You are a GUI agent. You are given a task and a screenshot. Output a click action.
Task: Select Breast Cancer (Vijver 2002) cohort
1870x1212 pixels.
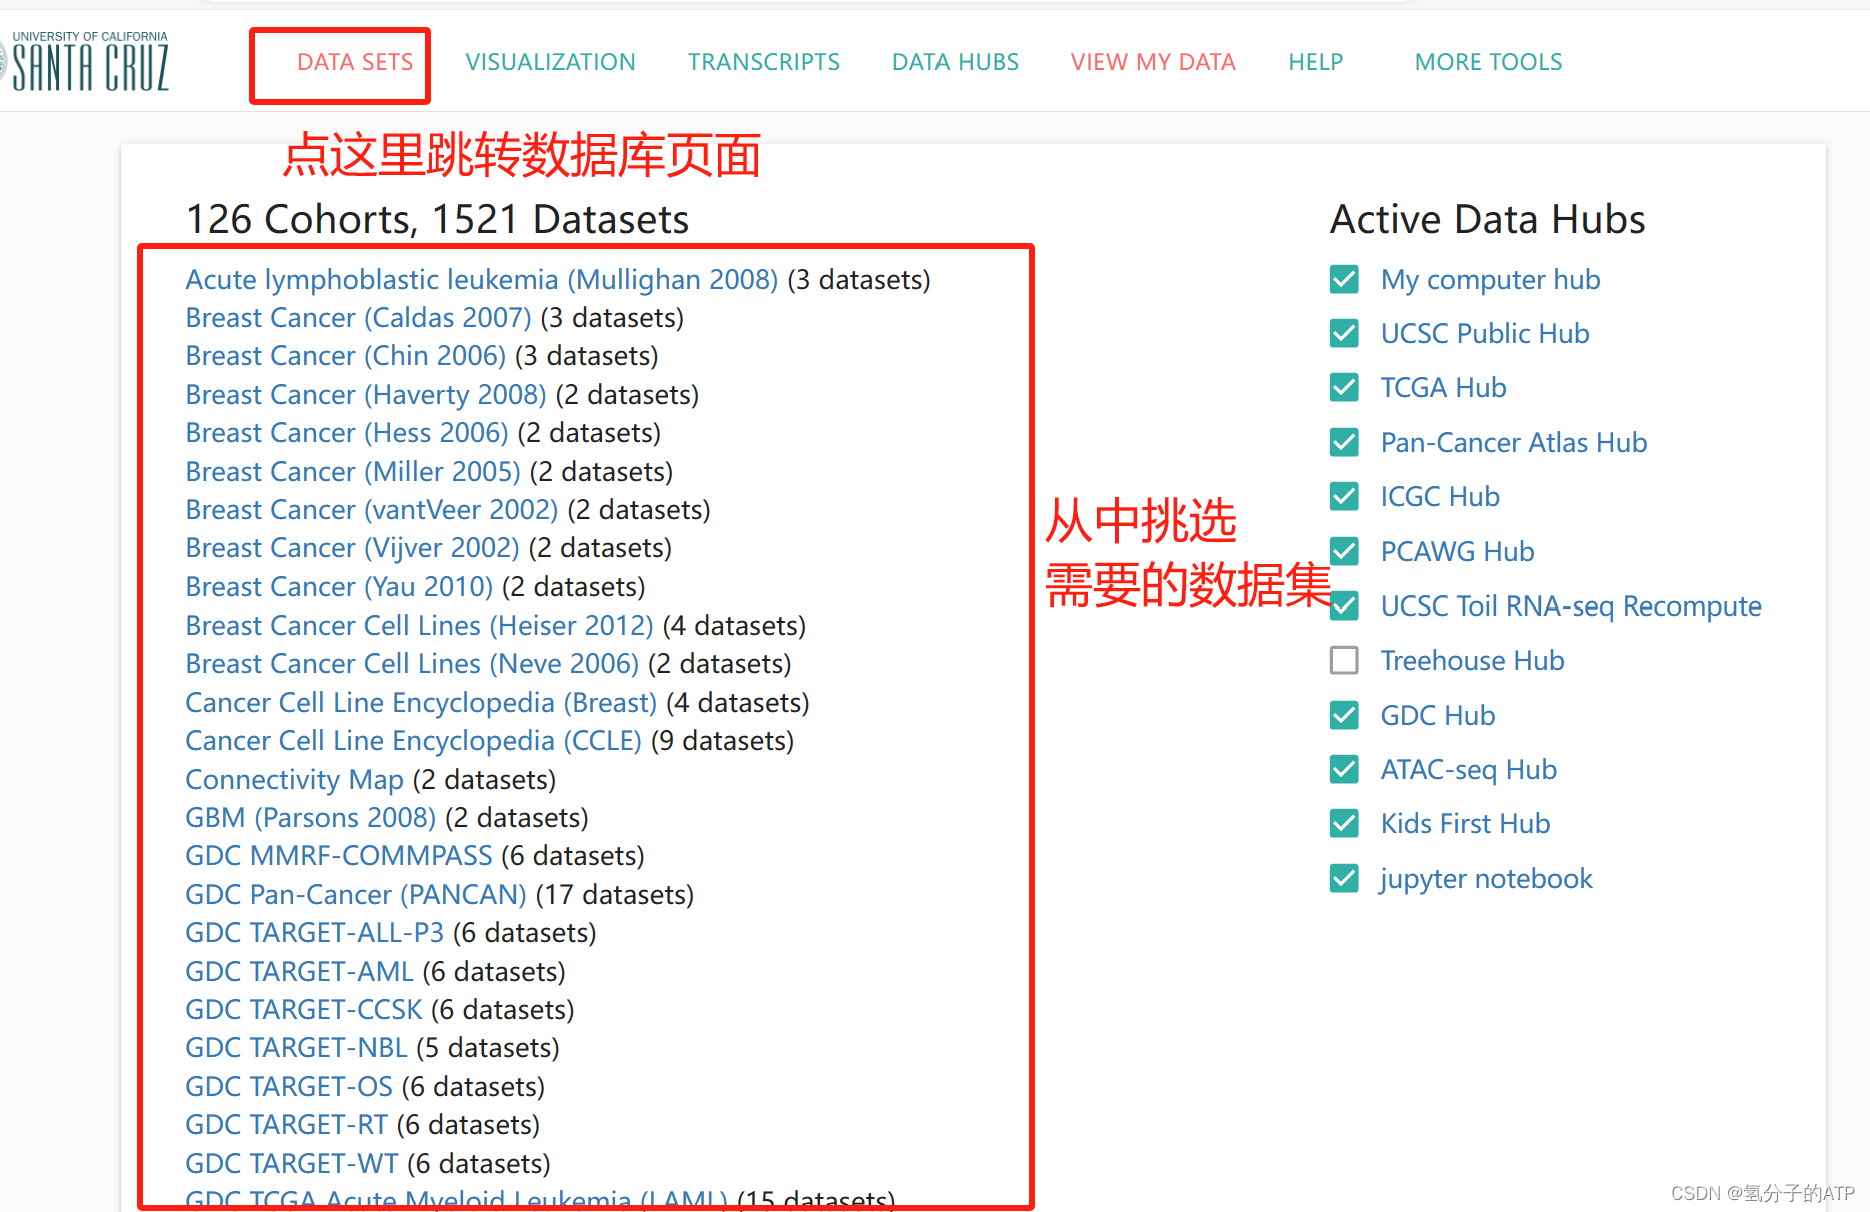[352, 548]
